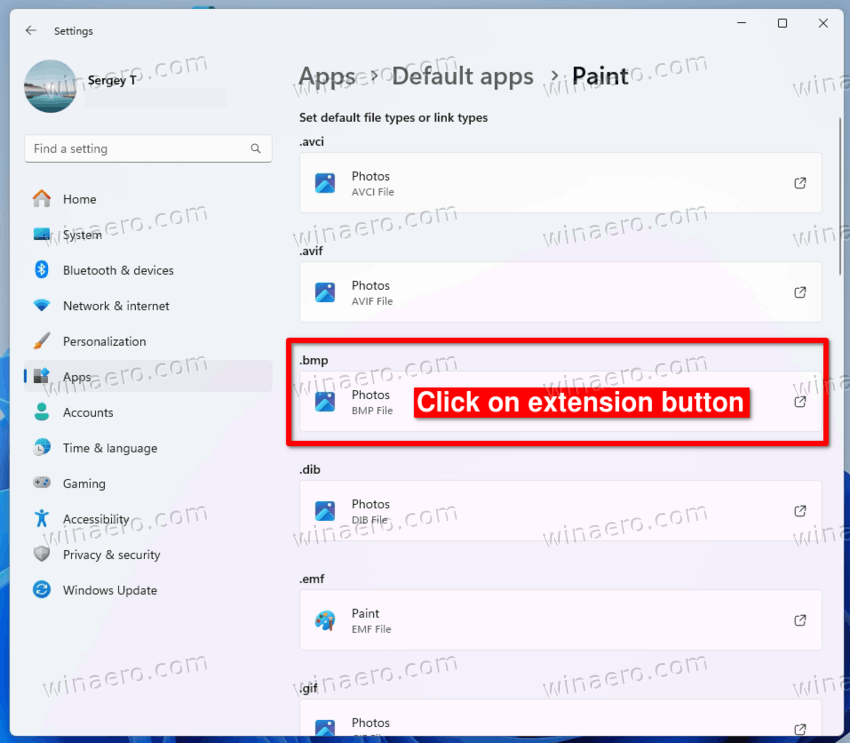Image resolution: width=850 pixels, height=743 pixels.
Task: Click the Bluetooth icon in sidebar
Action: [x=42, y=269]
